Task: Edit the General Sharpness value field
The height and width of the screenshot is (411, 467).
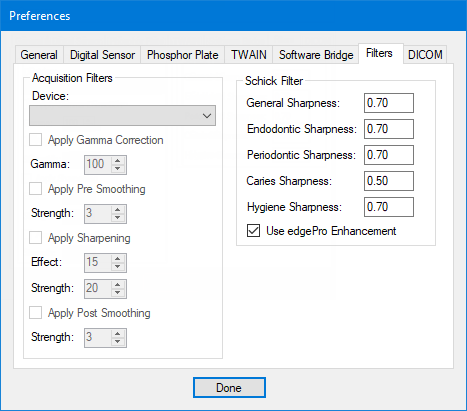Action: pos(389,103)
